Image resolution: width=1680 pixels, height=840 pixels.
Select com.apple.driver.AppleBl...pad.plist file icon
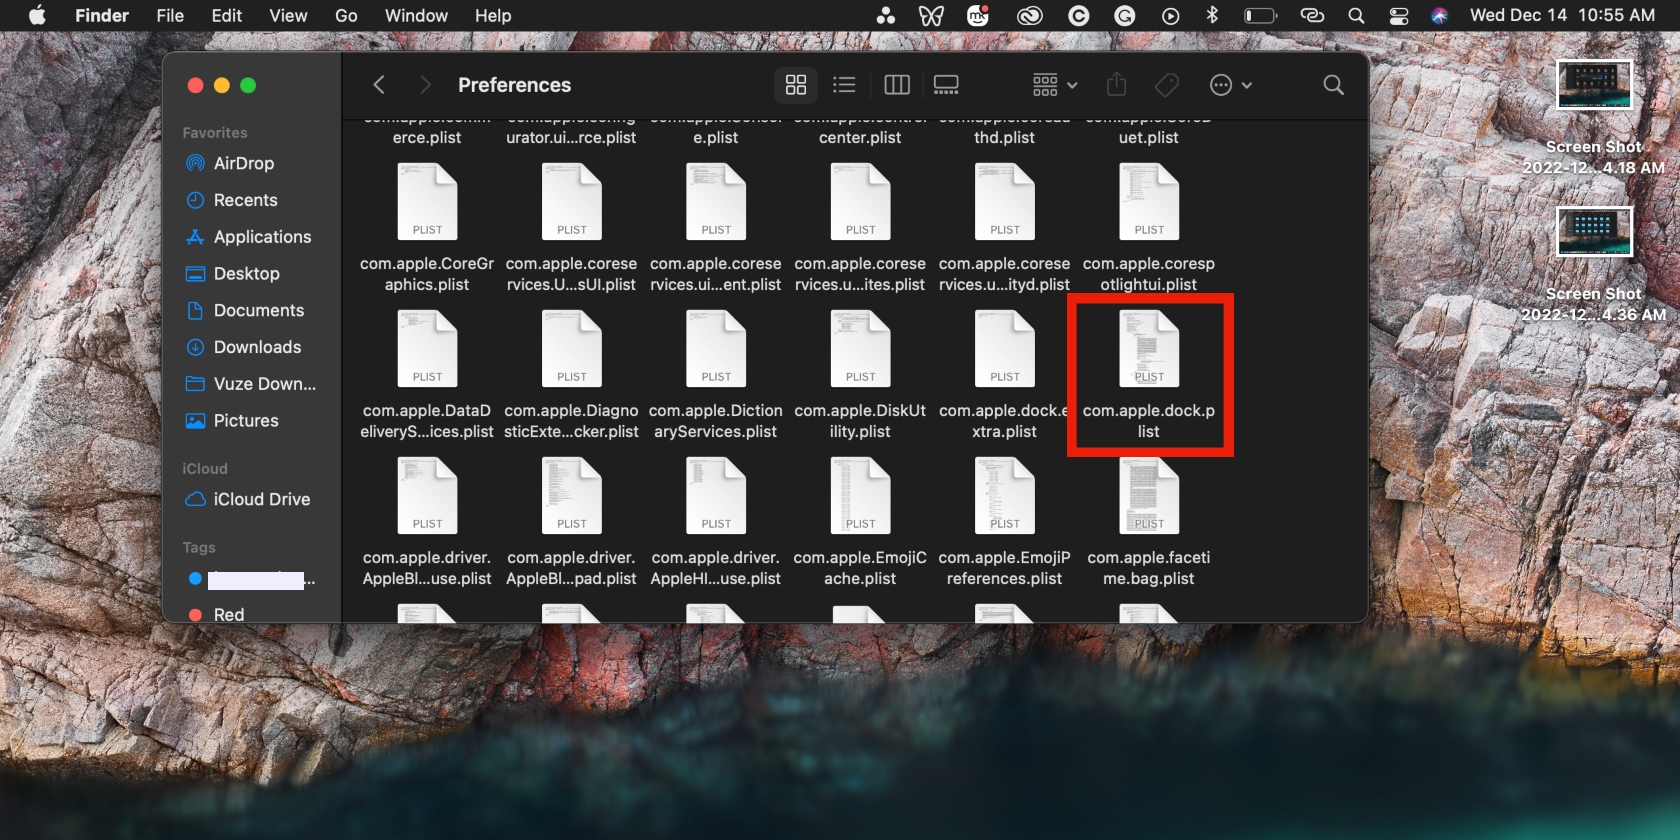[572, 495]
